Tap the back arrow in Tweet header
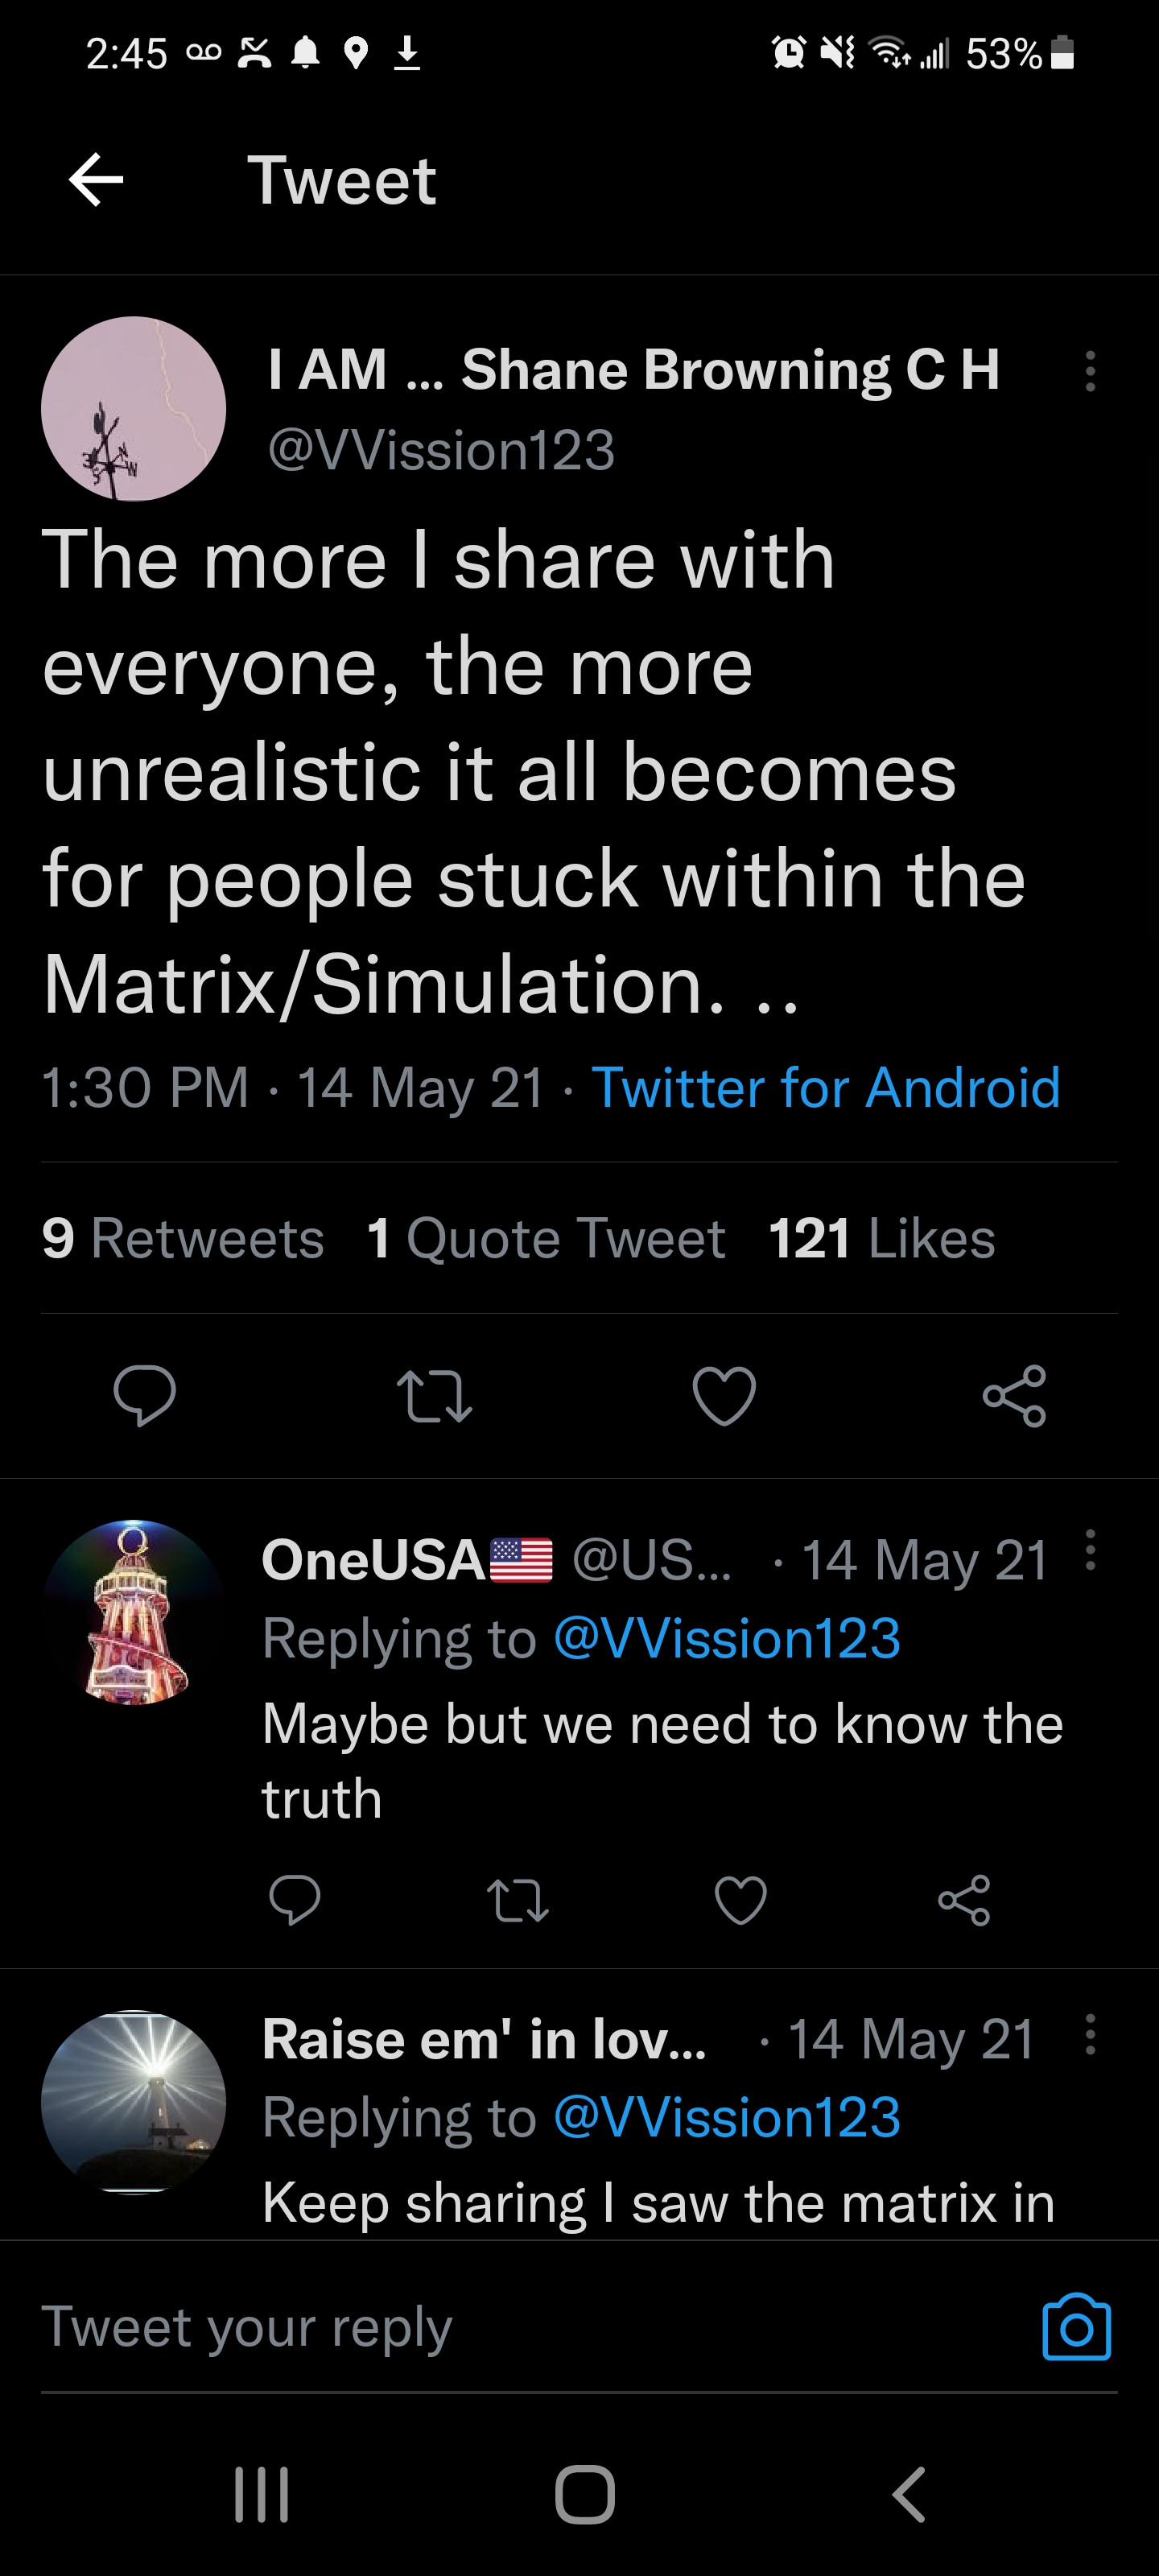The image size is (1159, 2576). tap(96, 180)
